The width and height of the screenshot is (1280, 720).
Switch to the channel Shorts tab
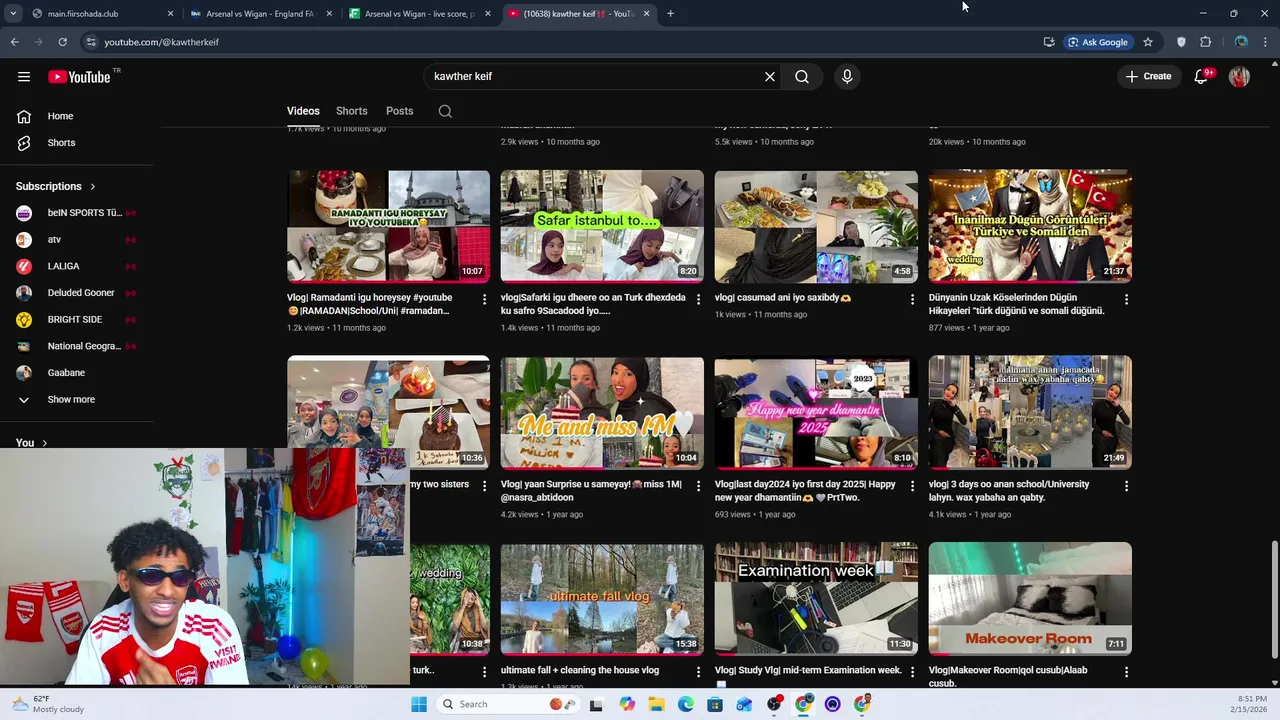(352, 111)
